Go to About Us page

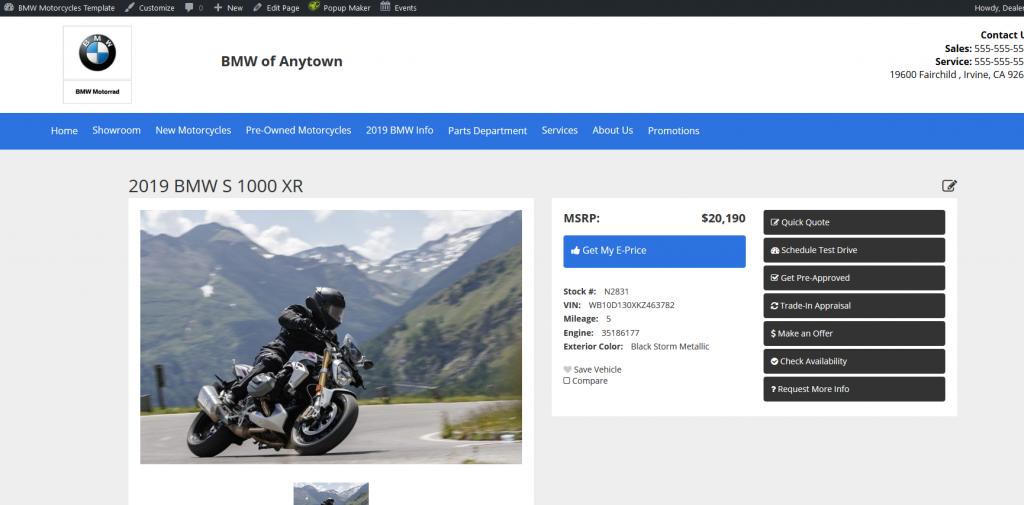[x=613, y=131]
